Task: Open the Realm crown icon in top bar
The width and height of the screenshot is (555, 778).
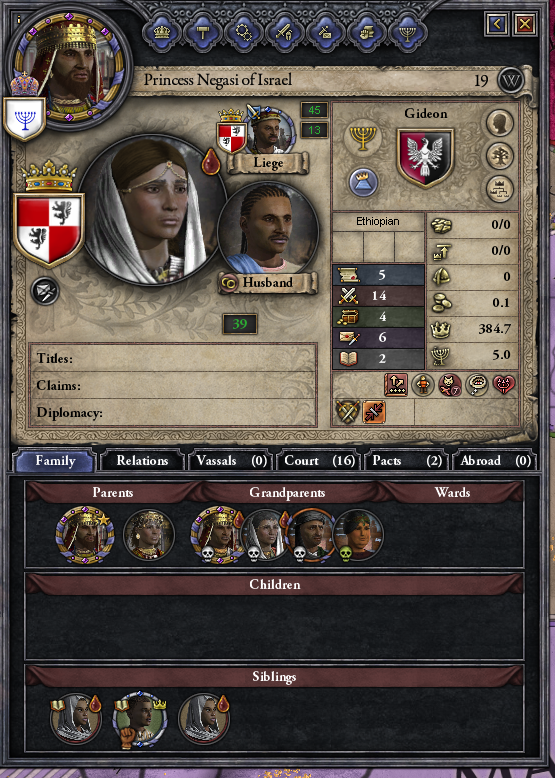Action: coord(162,33)
